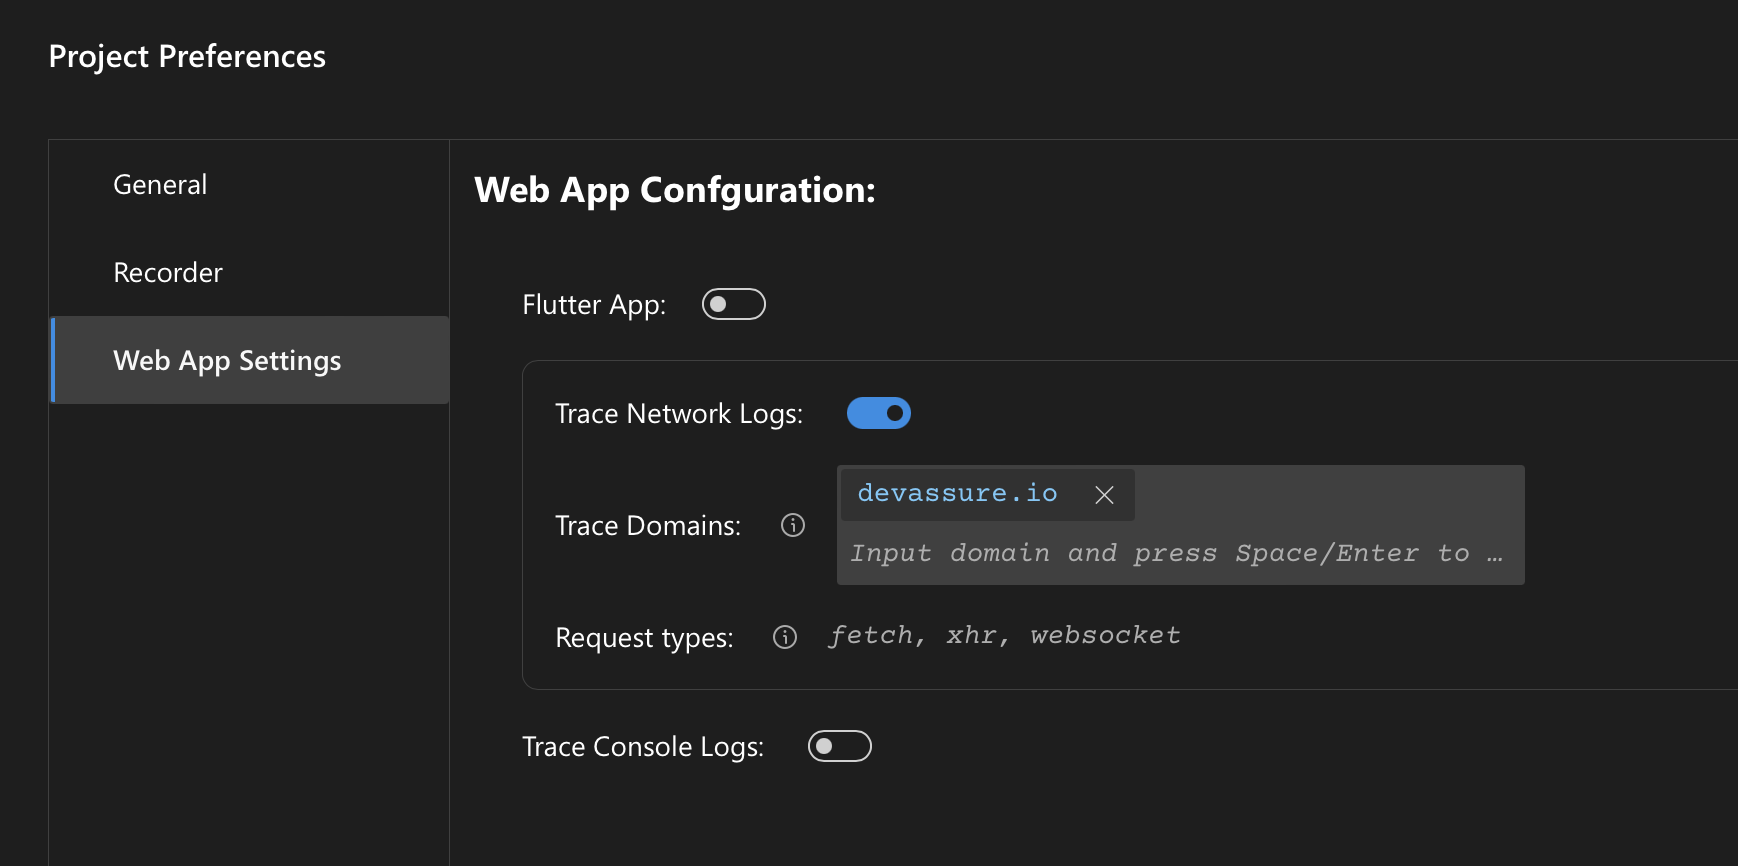Click empty space beside the devassure.io tag
1738x866 pixels.
click(x=1330, y=495)
